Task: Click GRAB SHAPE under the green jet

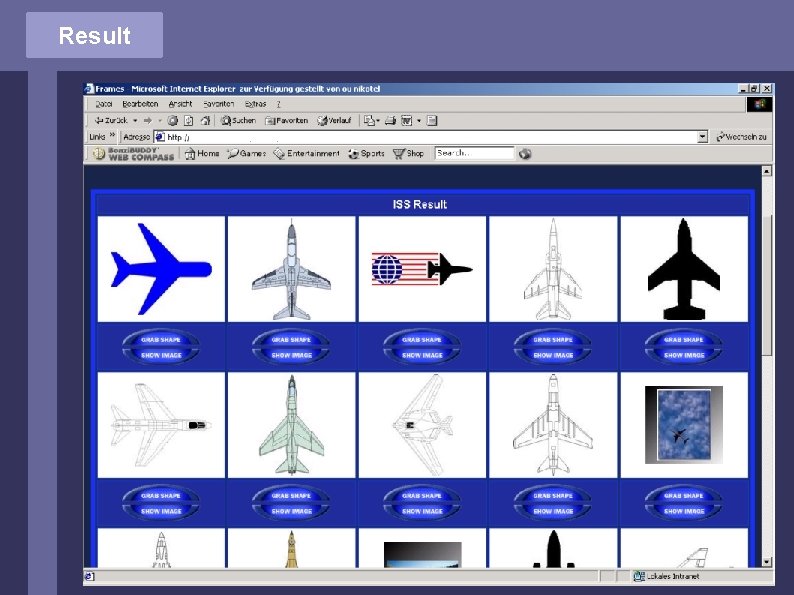Action: (x=292, y=496)
